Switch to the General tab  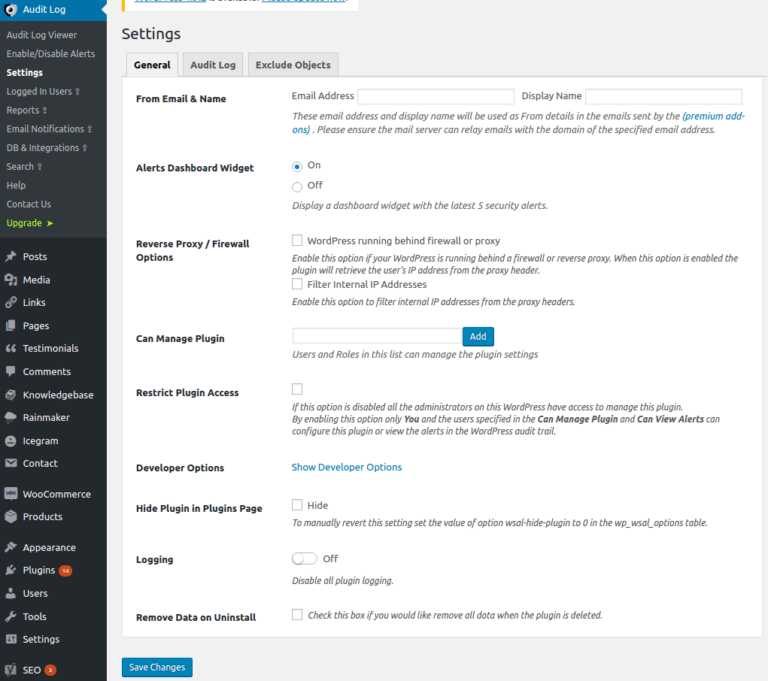click(x=152, y=65)
